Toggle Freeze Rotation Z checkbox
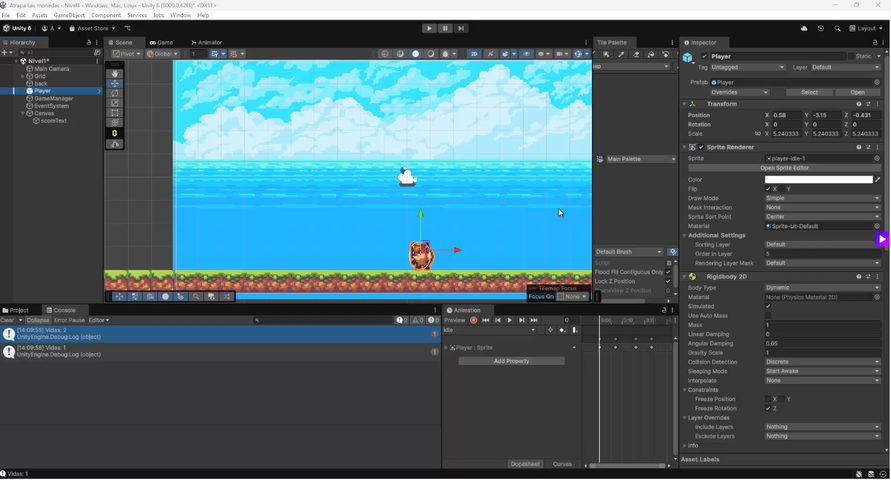The width and height of the screenshot is (891, 480). 768,408
